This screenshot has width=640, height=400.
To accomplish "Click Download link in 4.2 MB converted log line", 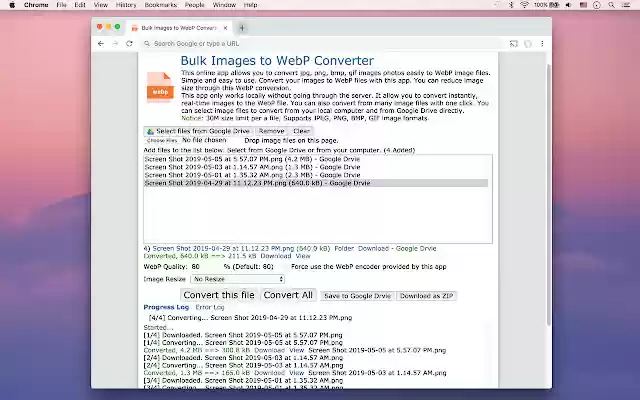I will (x=269, y=350).
